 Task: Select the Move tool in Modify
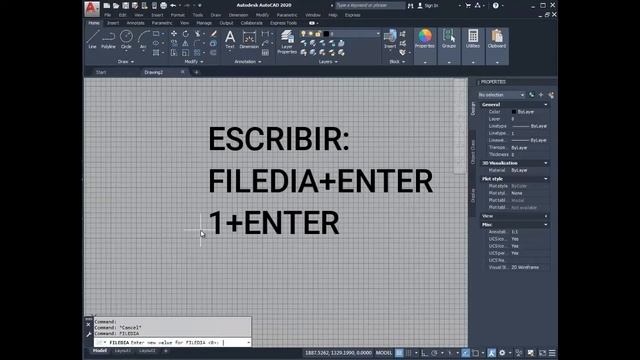[174, 33]
